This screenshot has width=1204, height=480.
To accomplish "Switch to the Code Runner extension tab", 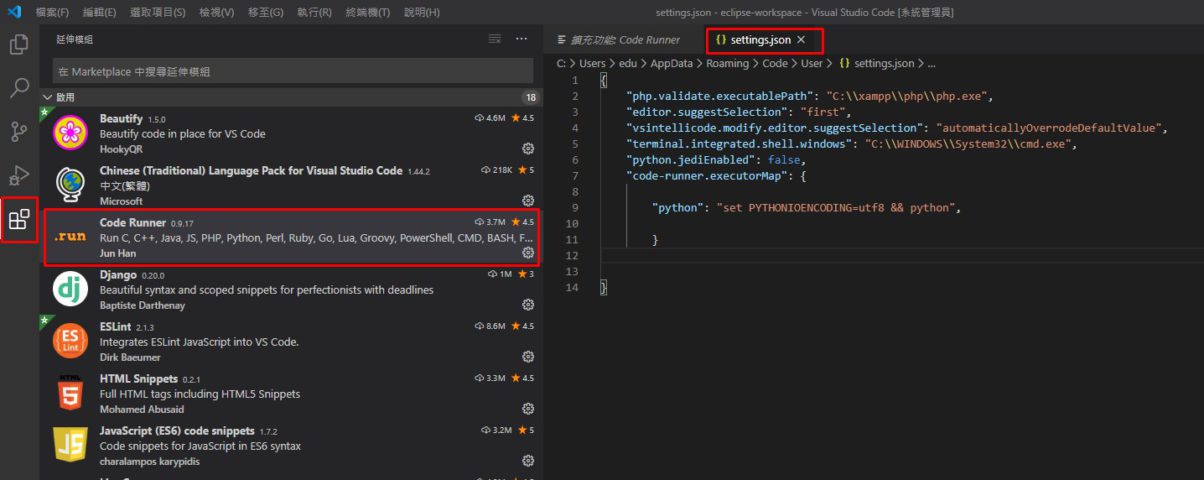I will pyautogui.click(x=619, y=40).
